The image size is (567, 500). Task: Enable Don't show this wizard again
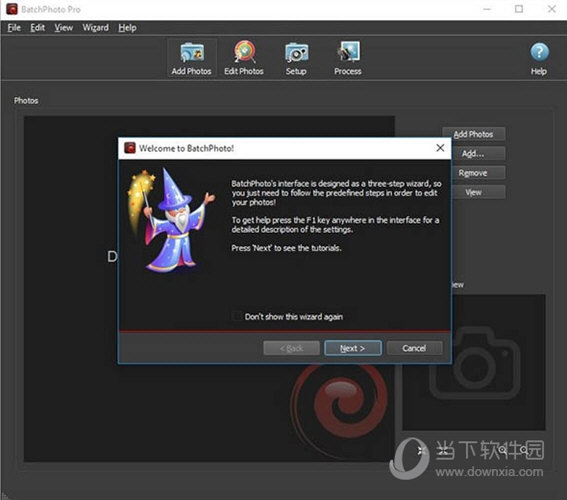(237, 316)
